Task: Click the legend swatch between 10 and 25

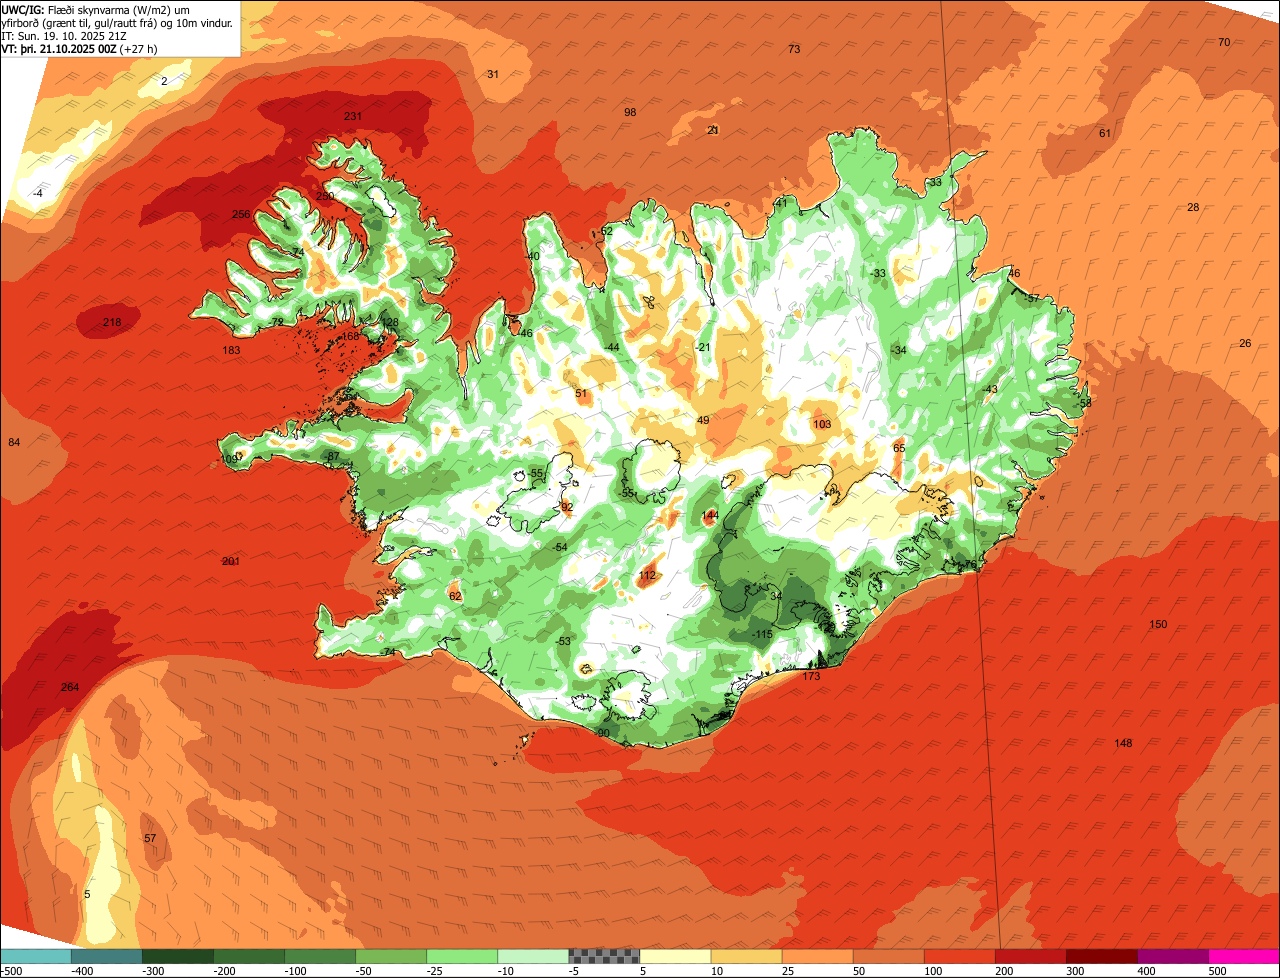Action: click(746, 956)
